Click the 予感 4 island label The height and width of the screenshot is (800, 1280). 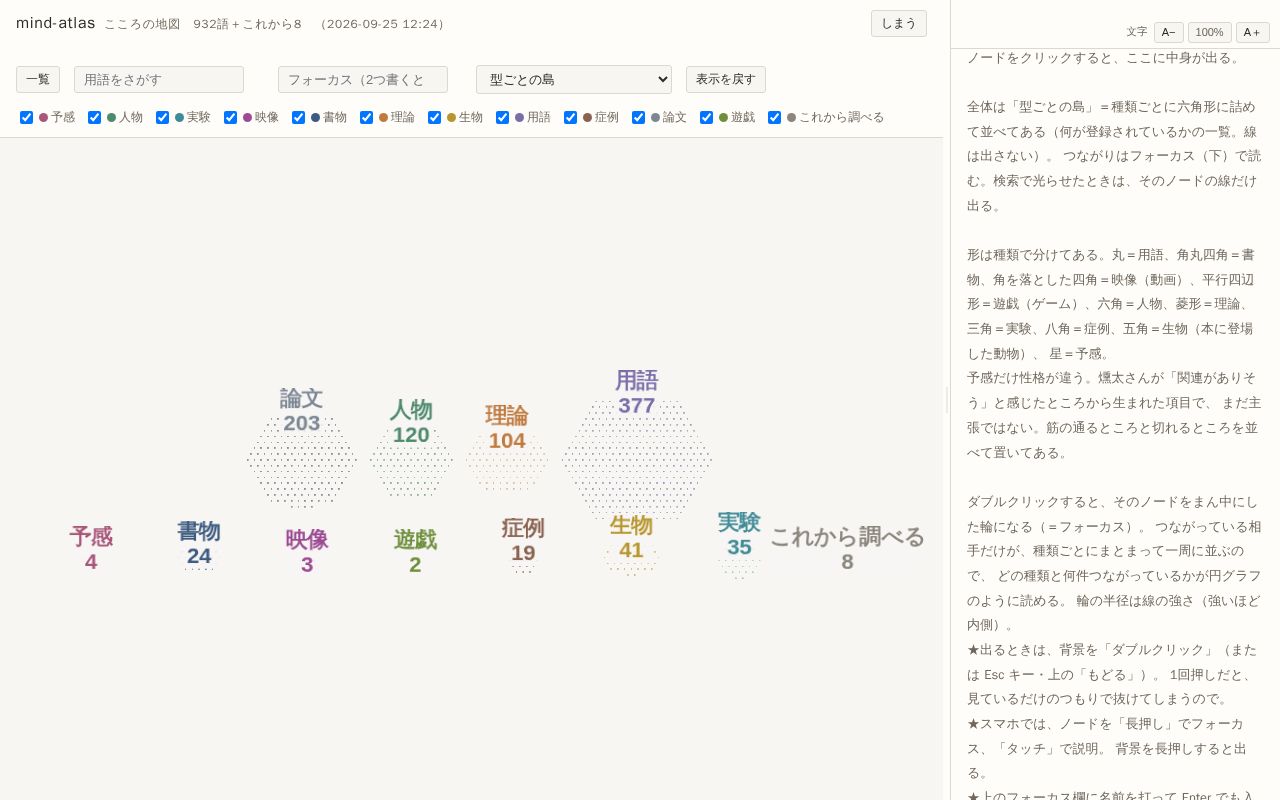(x=91, y=549)
